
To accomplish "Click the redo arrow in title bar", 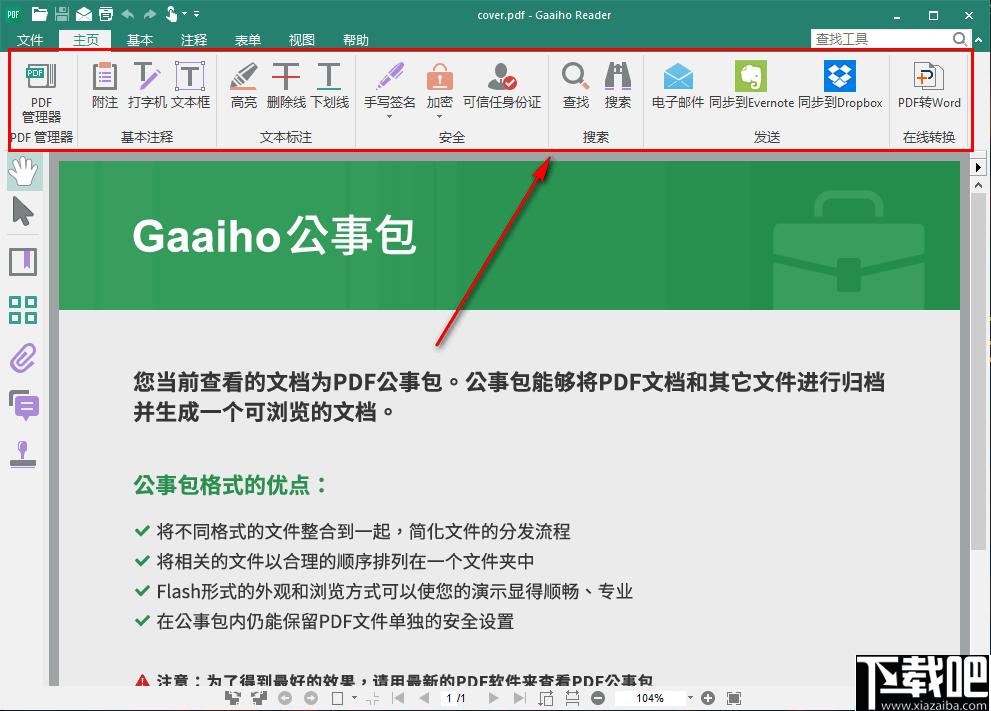I will pos(150,14).
